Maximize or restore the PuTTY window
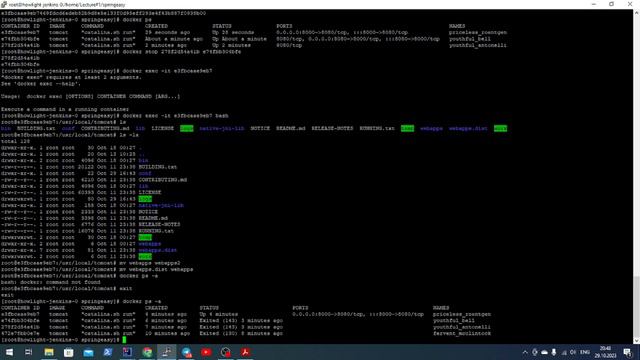The width and height of the screenshot is (640, 360). tap(611, 4)
